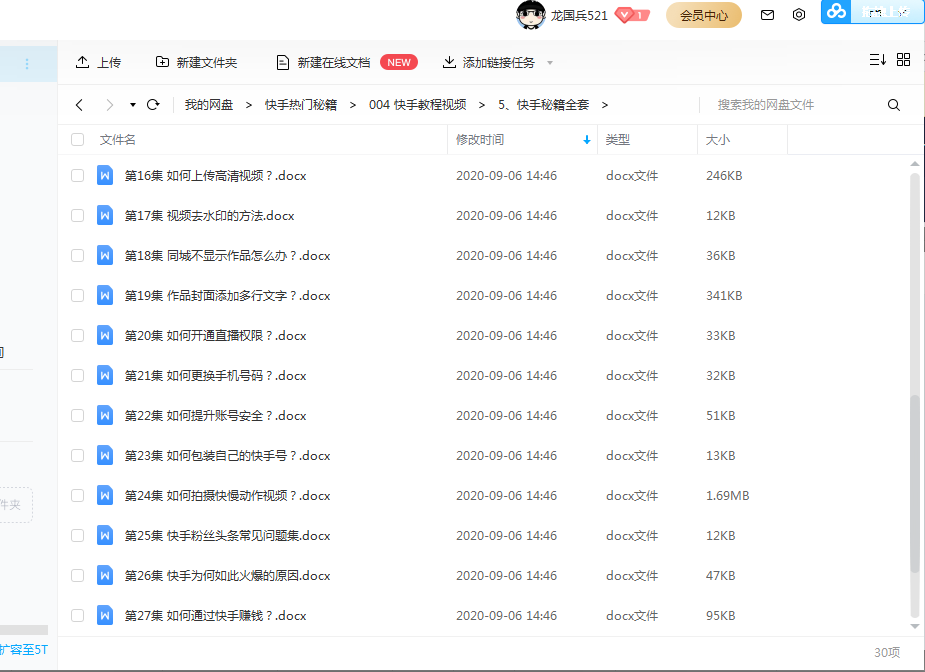Select file name 第25集 快手粉丝头条常见问题集.docx
Screen dimensions: 925x672
227,536
